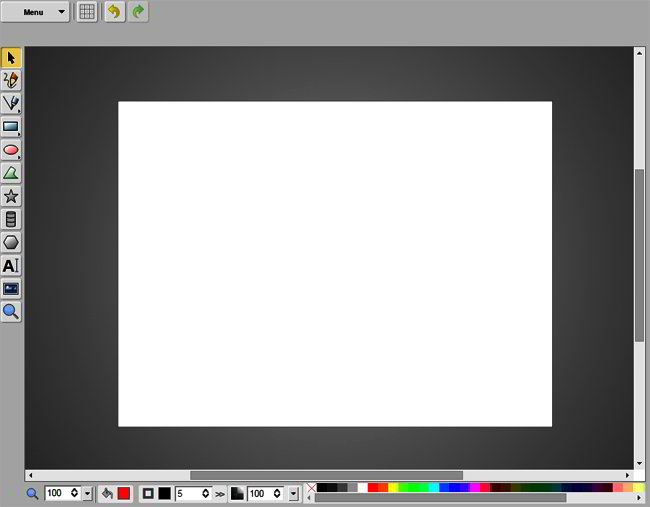Adjust the opacity spinner arrows
This screenshot has width=650, height=507.
(277, 493)
